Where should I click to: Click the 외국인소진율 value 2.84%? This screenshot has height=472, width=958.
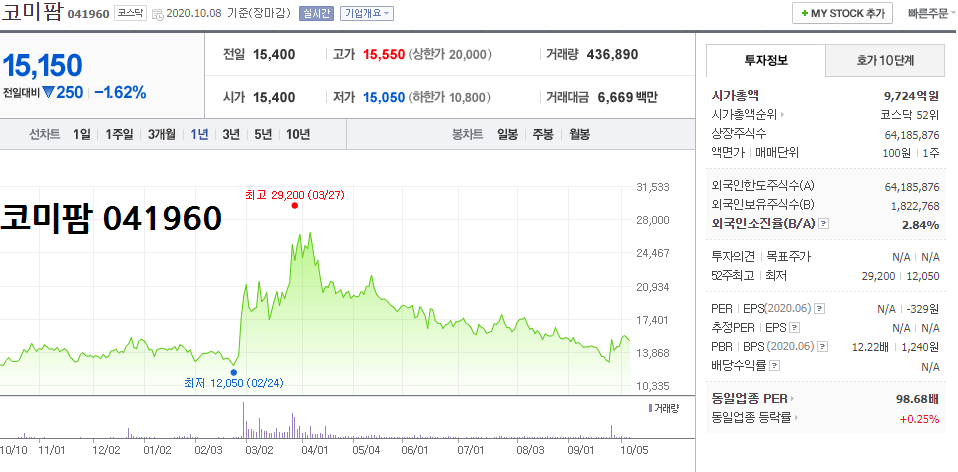pos(921,225)
